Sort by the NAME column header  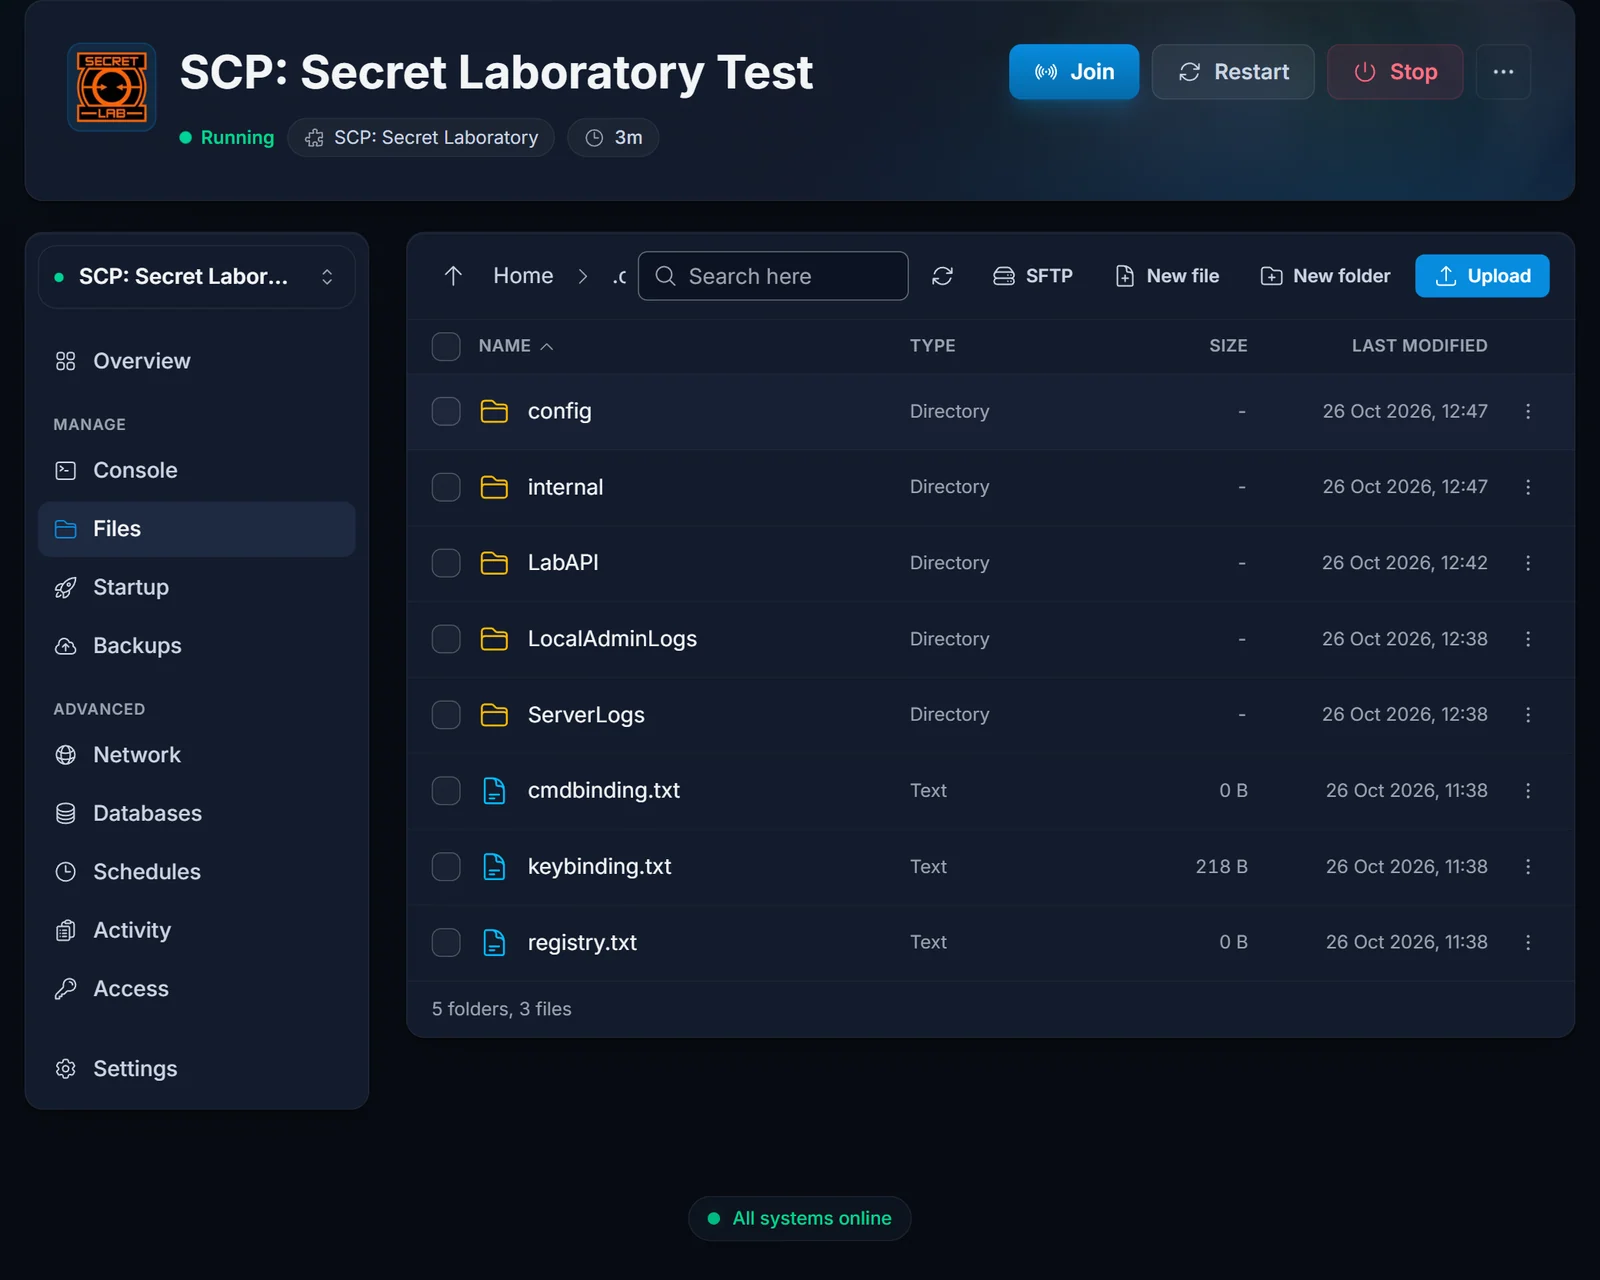click(516, 346)
